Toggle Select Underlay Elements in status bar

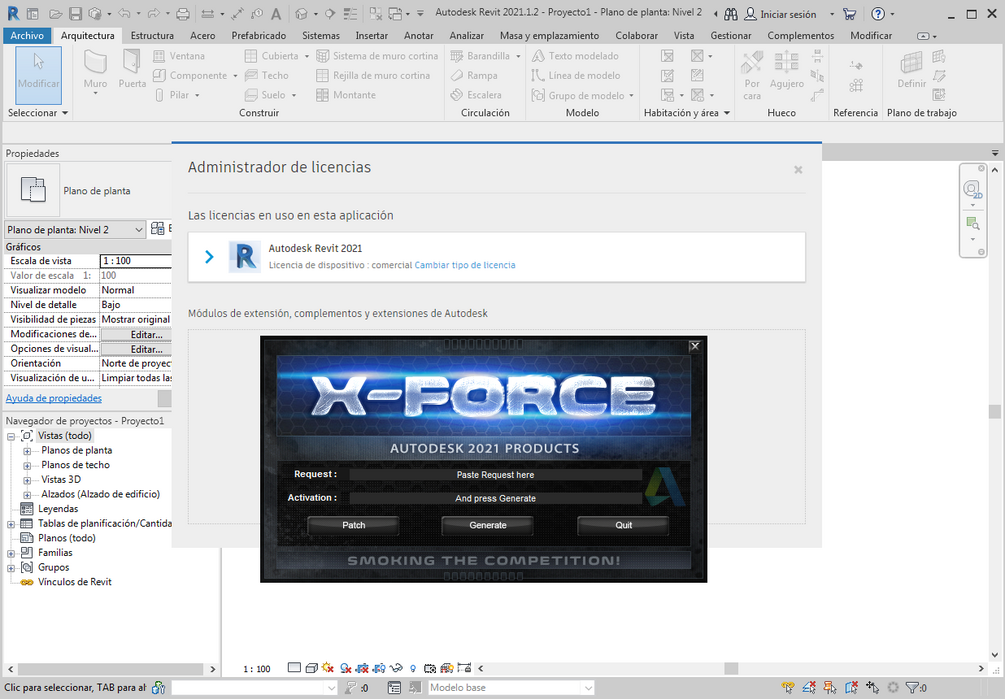pos(809,687)
